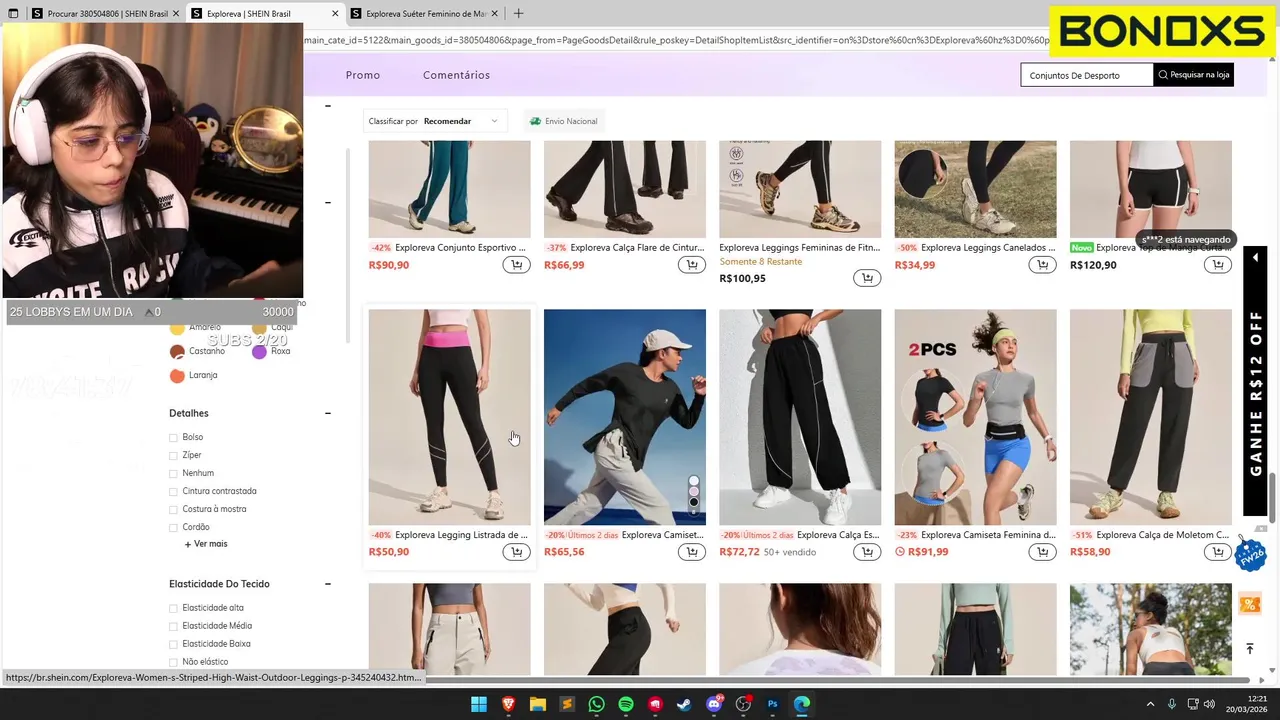Add Calça Flare R$66,99 to cart

click(x=691, y=265)
